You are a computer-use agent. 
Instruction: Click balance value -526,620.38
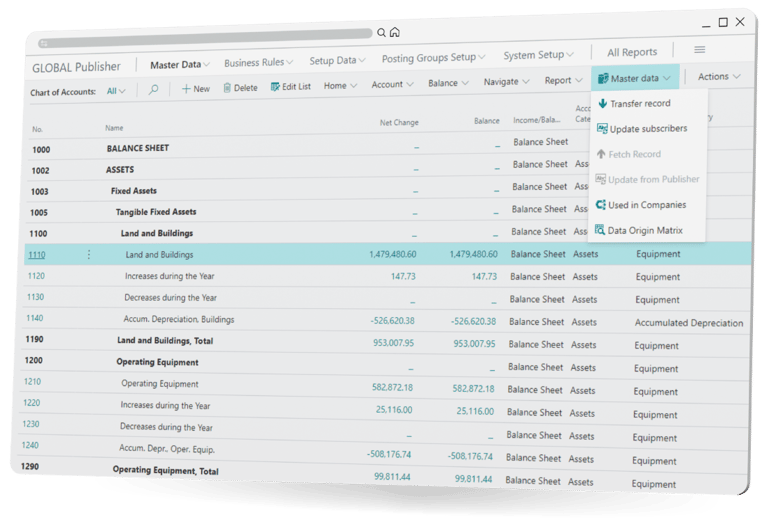coord(473,322)
